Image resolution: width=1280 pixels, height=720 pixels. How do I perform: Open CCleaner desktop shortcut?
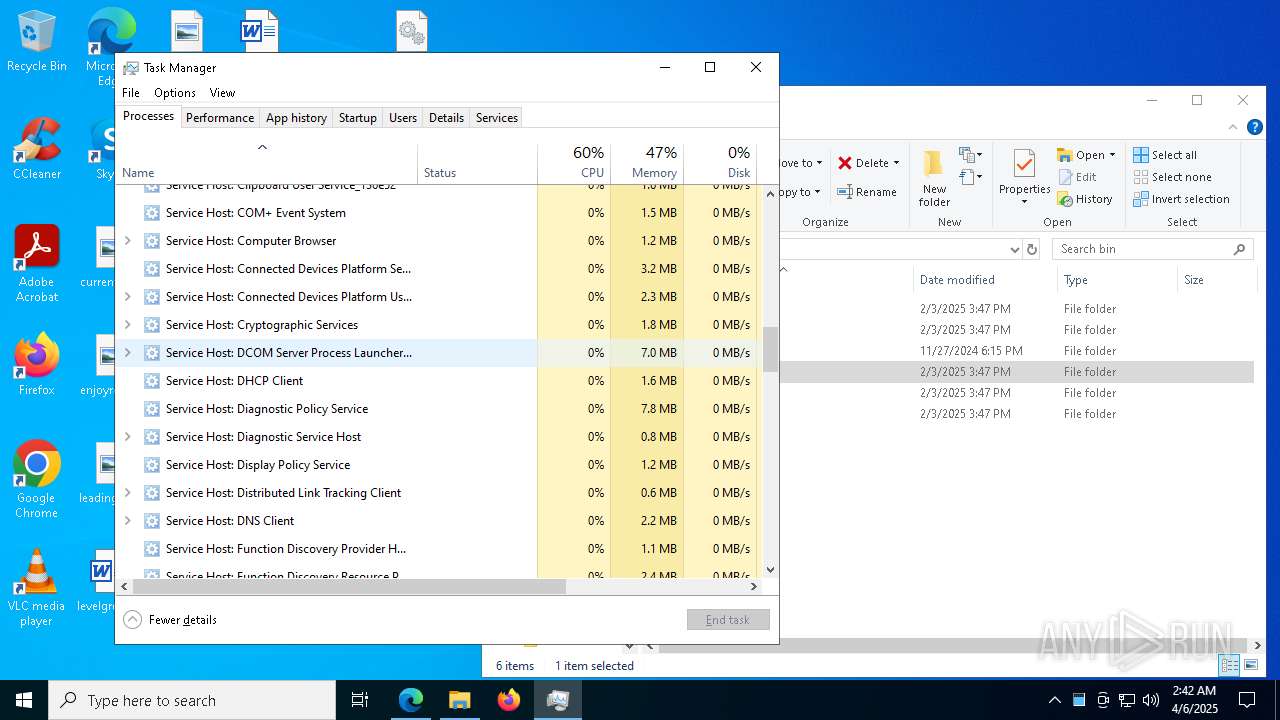(x=36, y=148)
